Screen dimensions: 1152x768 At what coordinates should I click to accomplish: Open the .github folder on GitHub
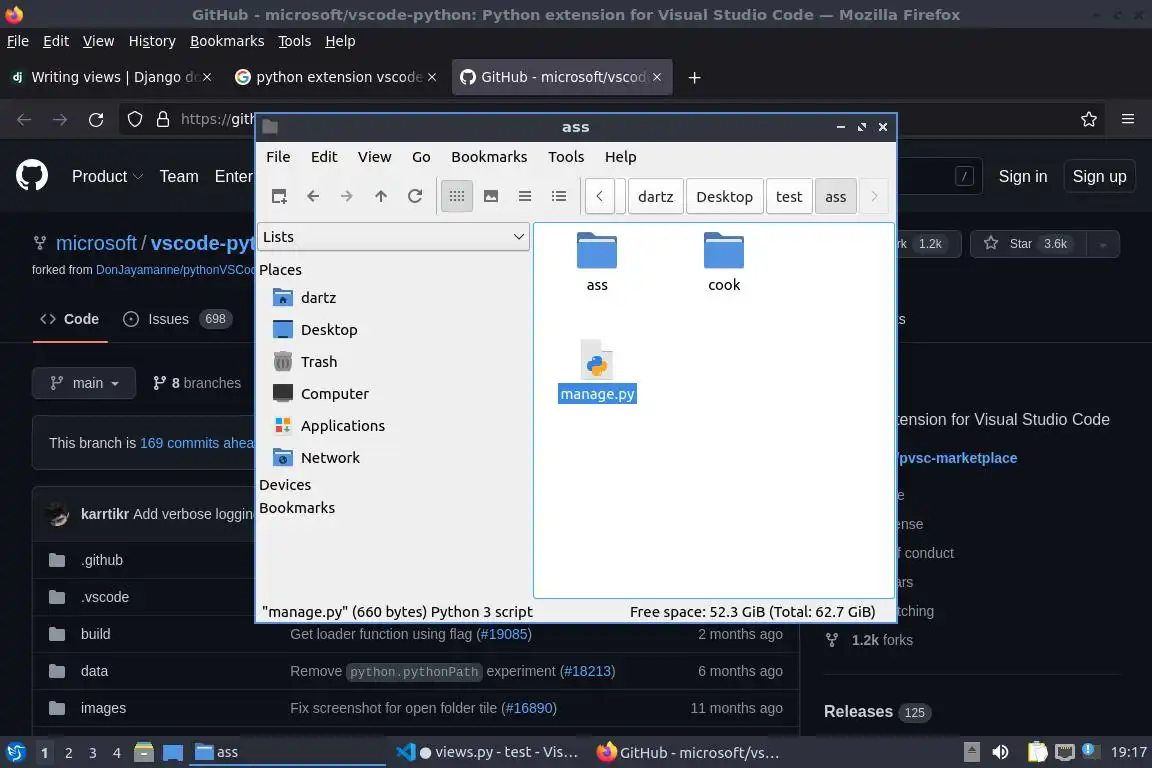pyautogui.click(x=102, y=560)
